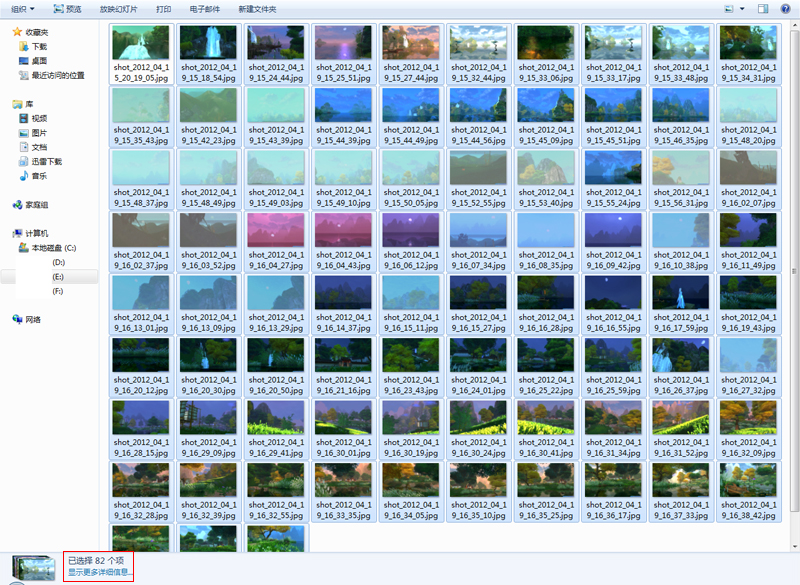Screen dimensions: 800x585
Task: Click the 图片 library icon
Action: [23, 133]
